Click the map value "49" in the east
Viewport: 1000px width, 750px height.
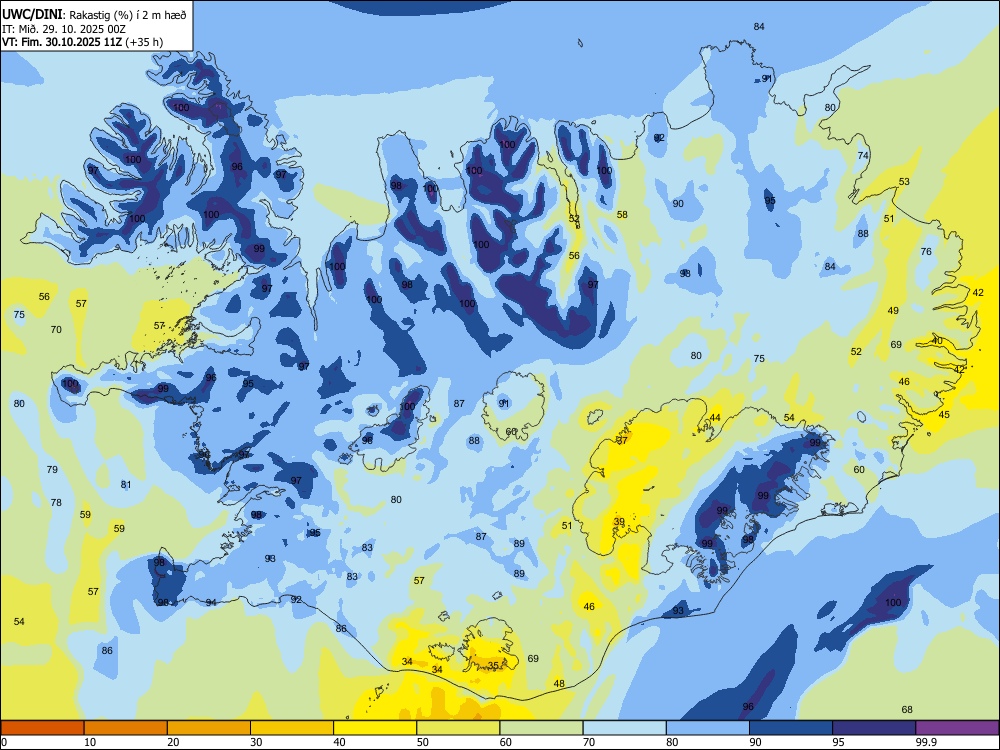point(893,311)
